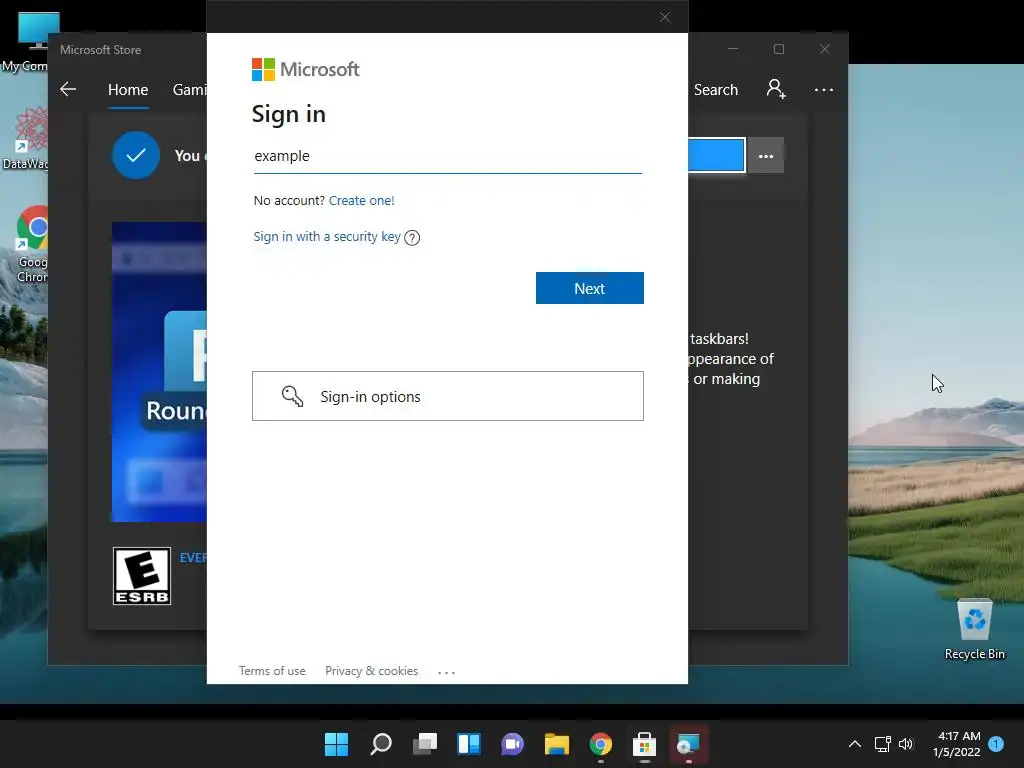Click the volume speaker icon in the tray
Screen dimensions: 1024x768
pos(906,744)
